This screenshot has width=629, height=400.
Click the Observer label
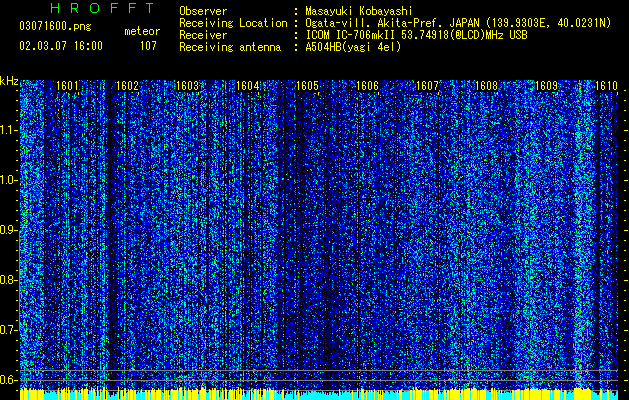[x=203, y=11]
